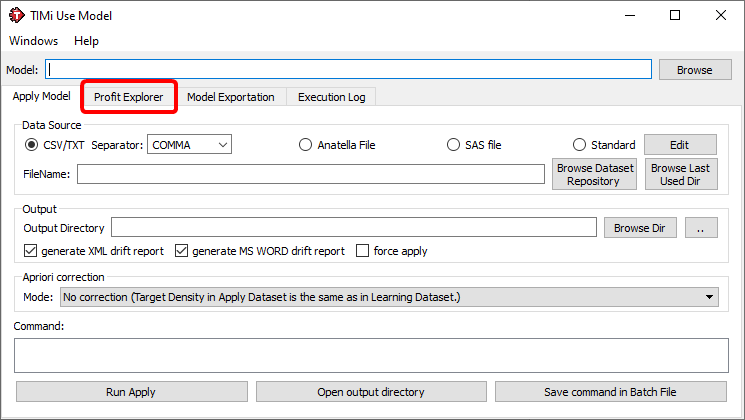Browse for a model file

tap(695, 70)
